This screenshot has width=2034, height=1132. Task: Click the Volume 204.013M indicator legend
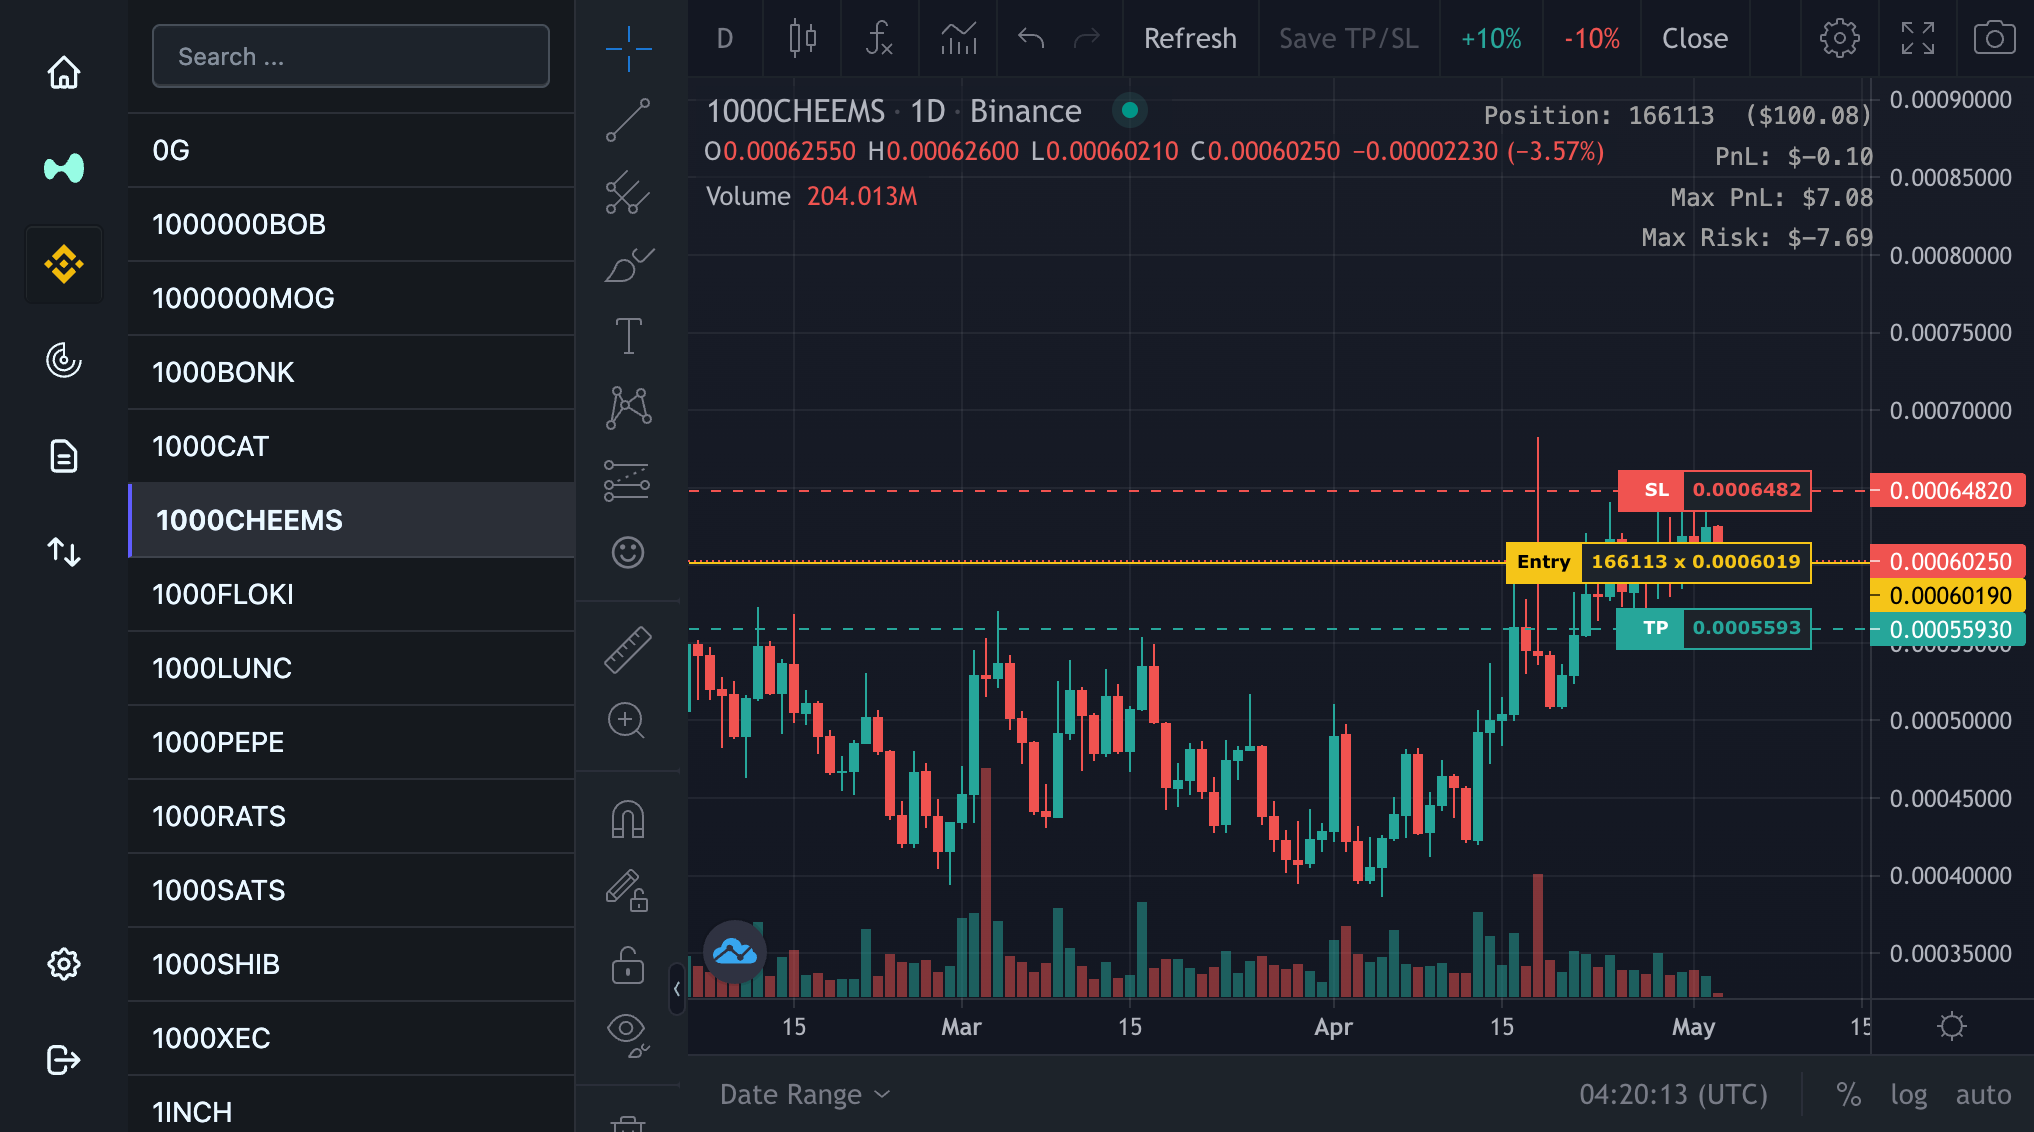pyautogui.click(x=811, y=196)
